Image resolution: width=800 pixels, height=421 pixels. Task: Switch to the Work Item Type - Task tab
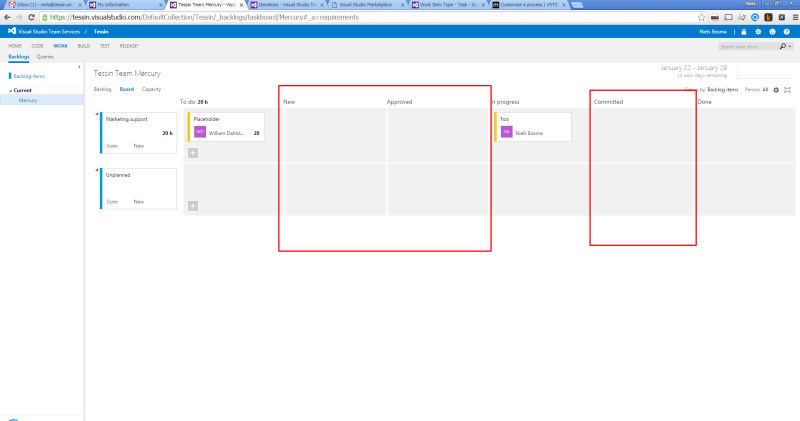pyautogui.click(x=446, y=5)
